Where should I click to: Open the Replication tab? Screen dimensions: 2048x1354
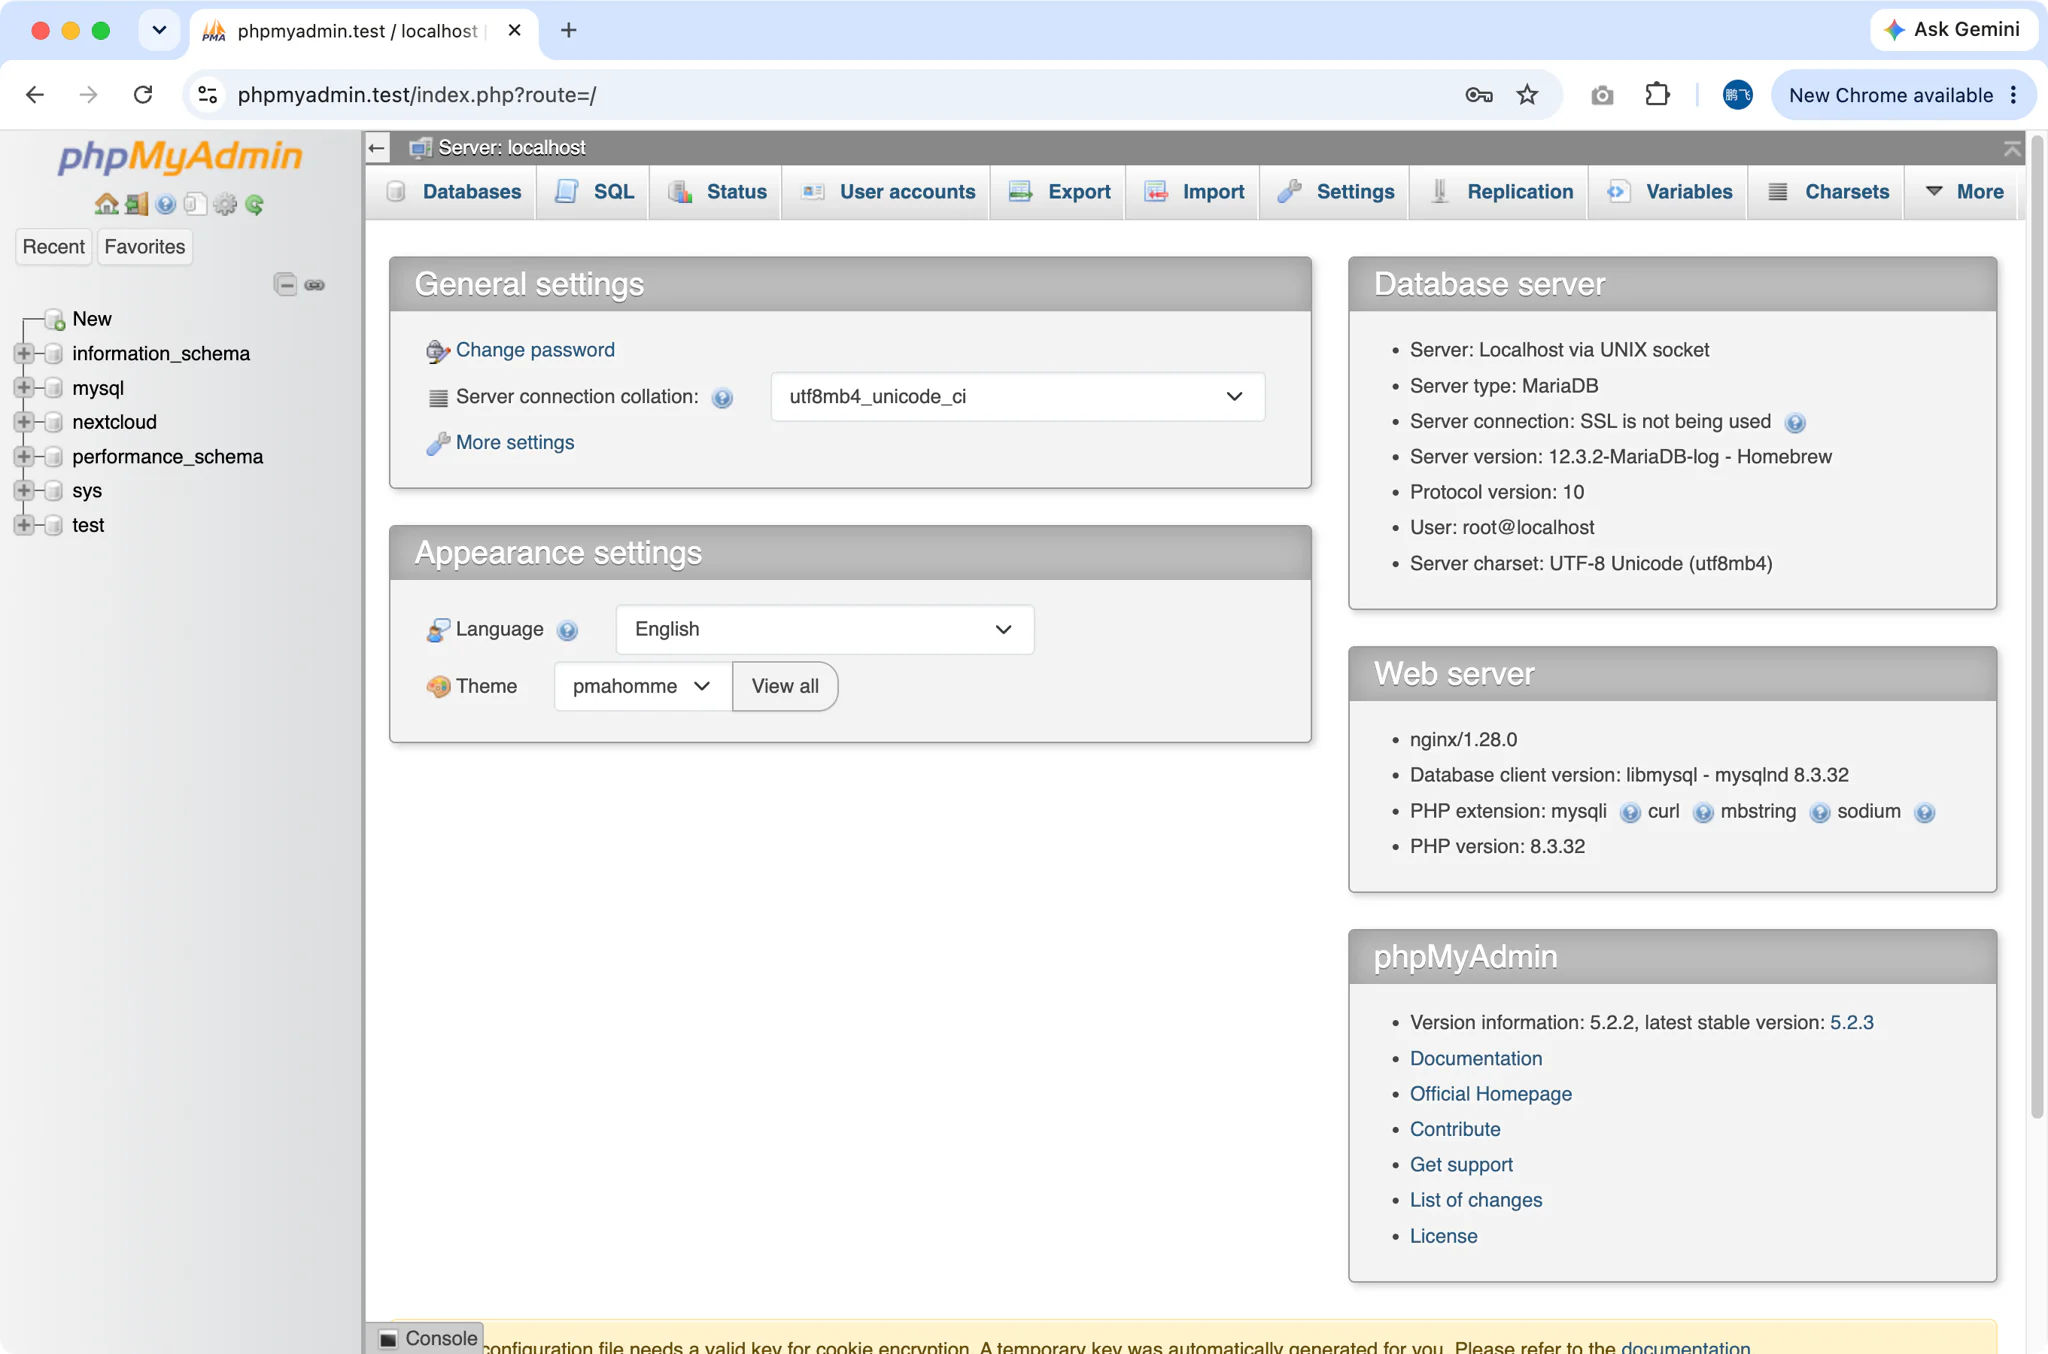coord(1500,192)
